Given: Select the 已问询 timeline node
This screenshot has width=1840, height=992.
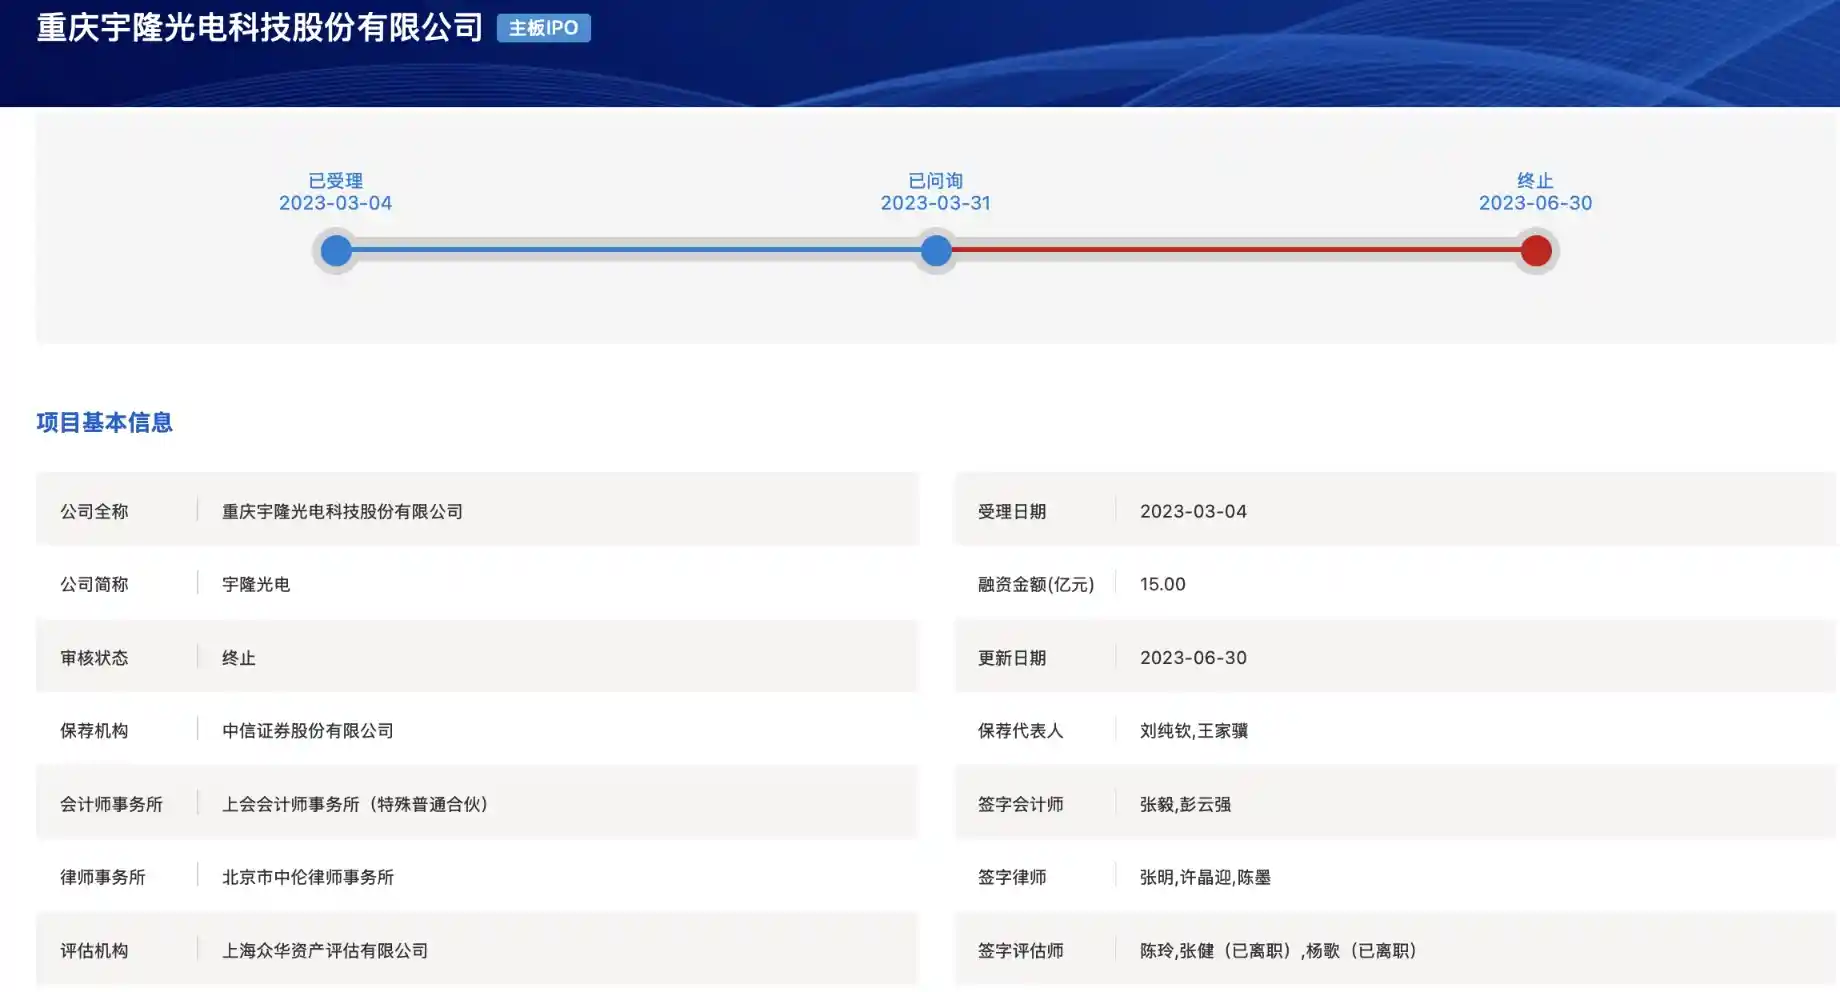Looking at the screenshot, I should (935, 250).
